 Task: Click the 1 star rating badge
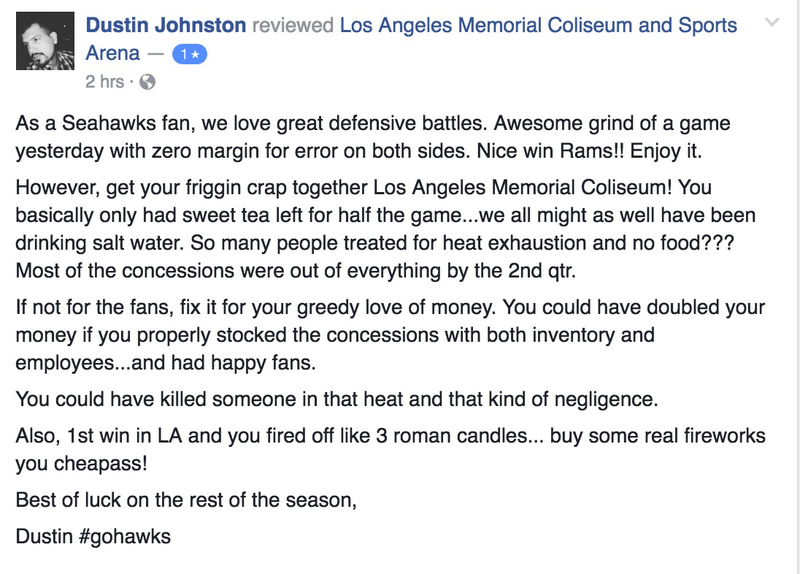pyautogui.click(x=190, y=54)
